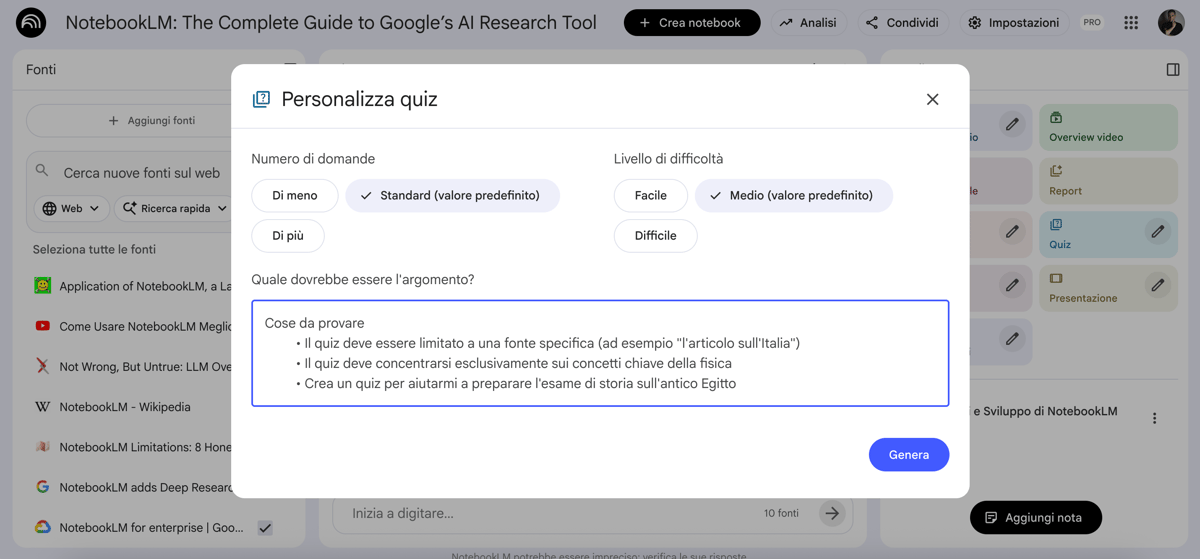Click the pencil icon on the Quiz tile

[x=1157, y=232]
